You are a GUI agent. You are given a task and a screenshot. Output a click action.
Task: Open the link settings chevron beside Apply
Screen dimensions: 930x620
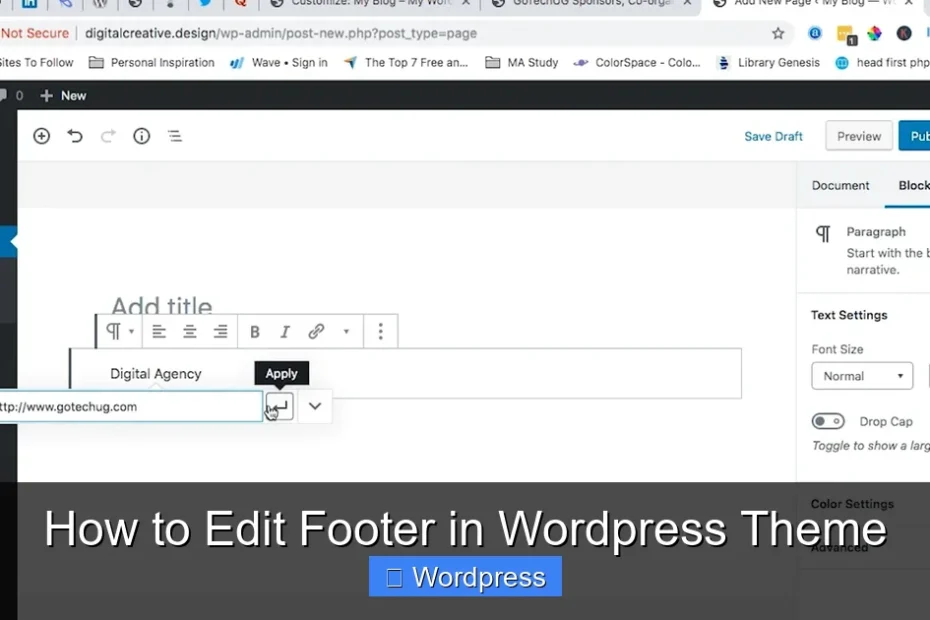(315, 406)
